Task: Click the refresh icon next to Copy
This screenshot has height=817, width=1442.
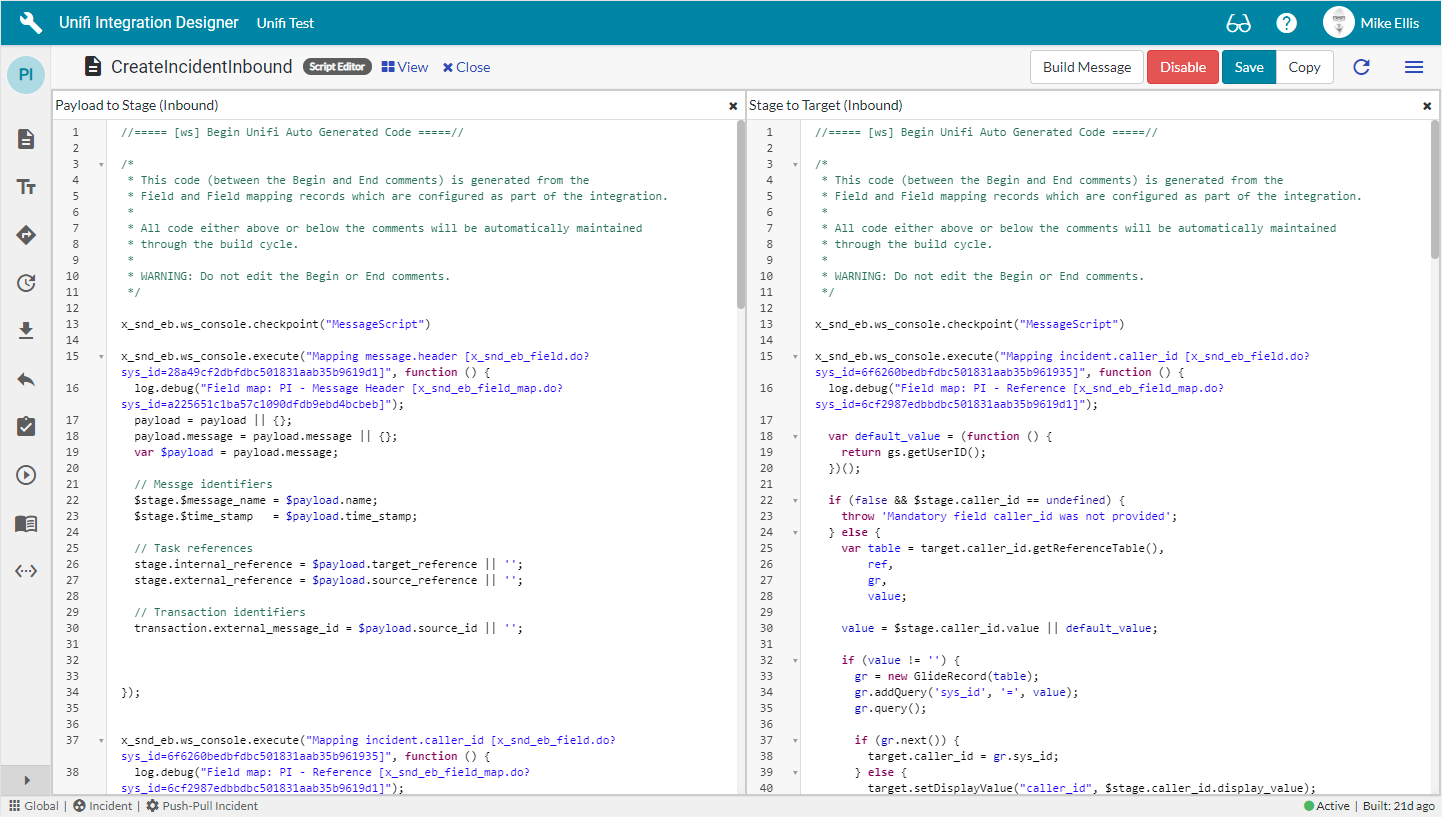Action: click(x=1361, y=67)
